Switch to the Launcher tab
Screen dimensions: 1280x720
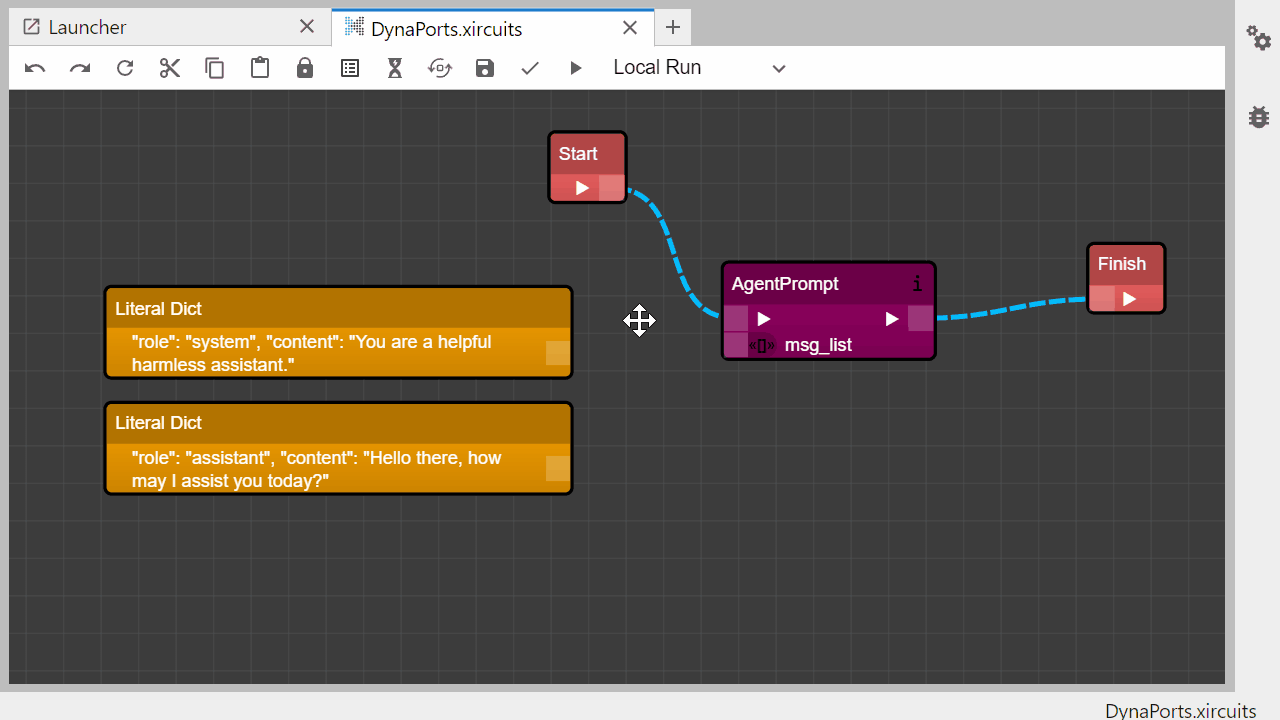tap(88, 28)
